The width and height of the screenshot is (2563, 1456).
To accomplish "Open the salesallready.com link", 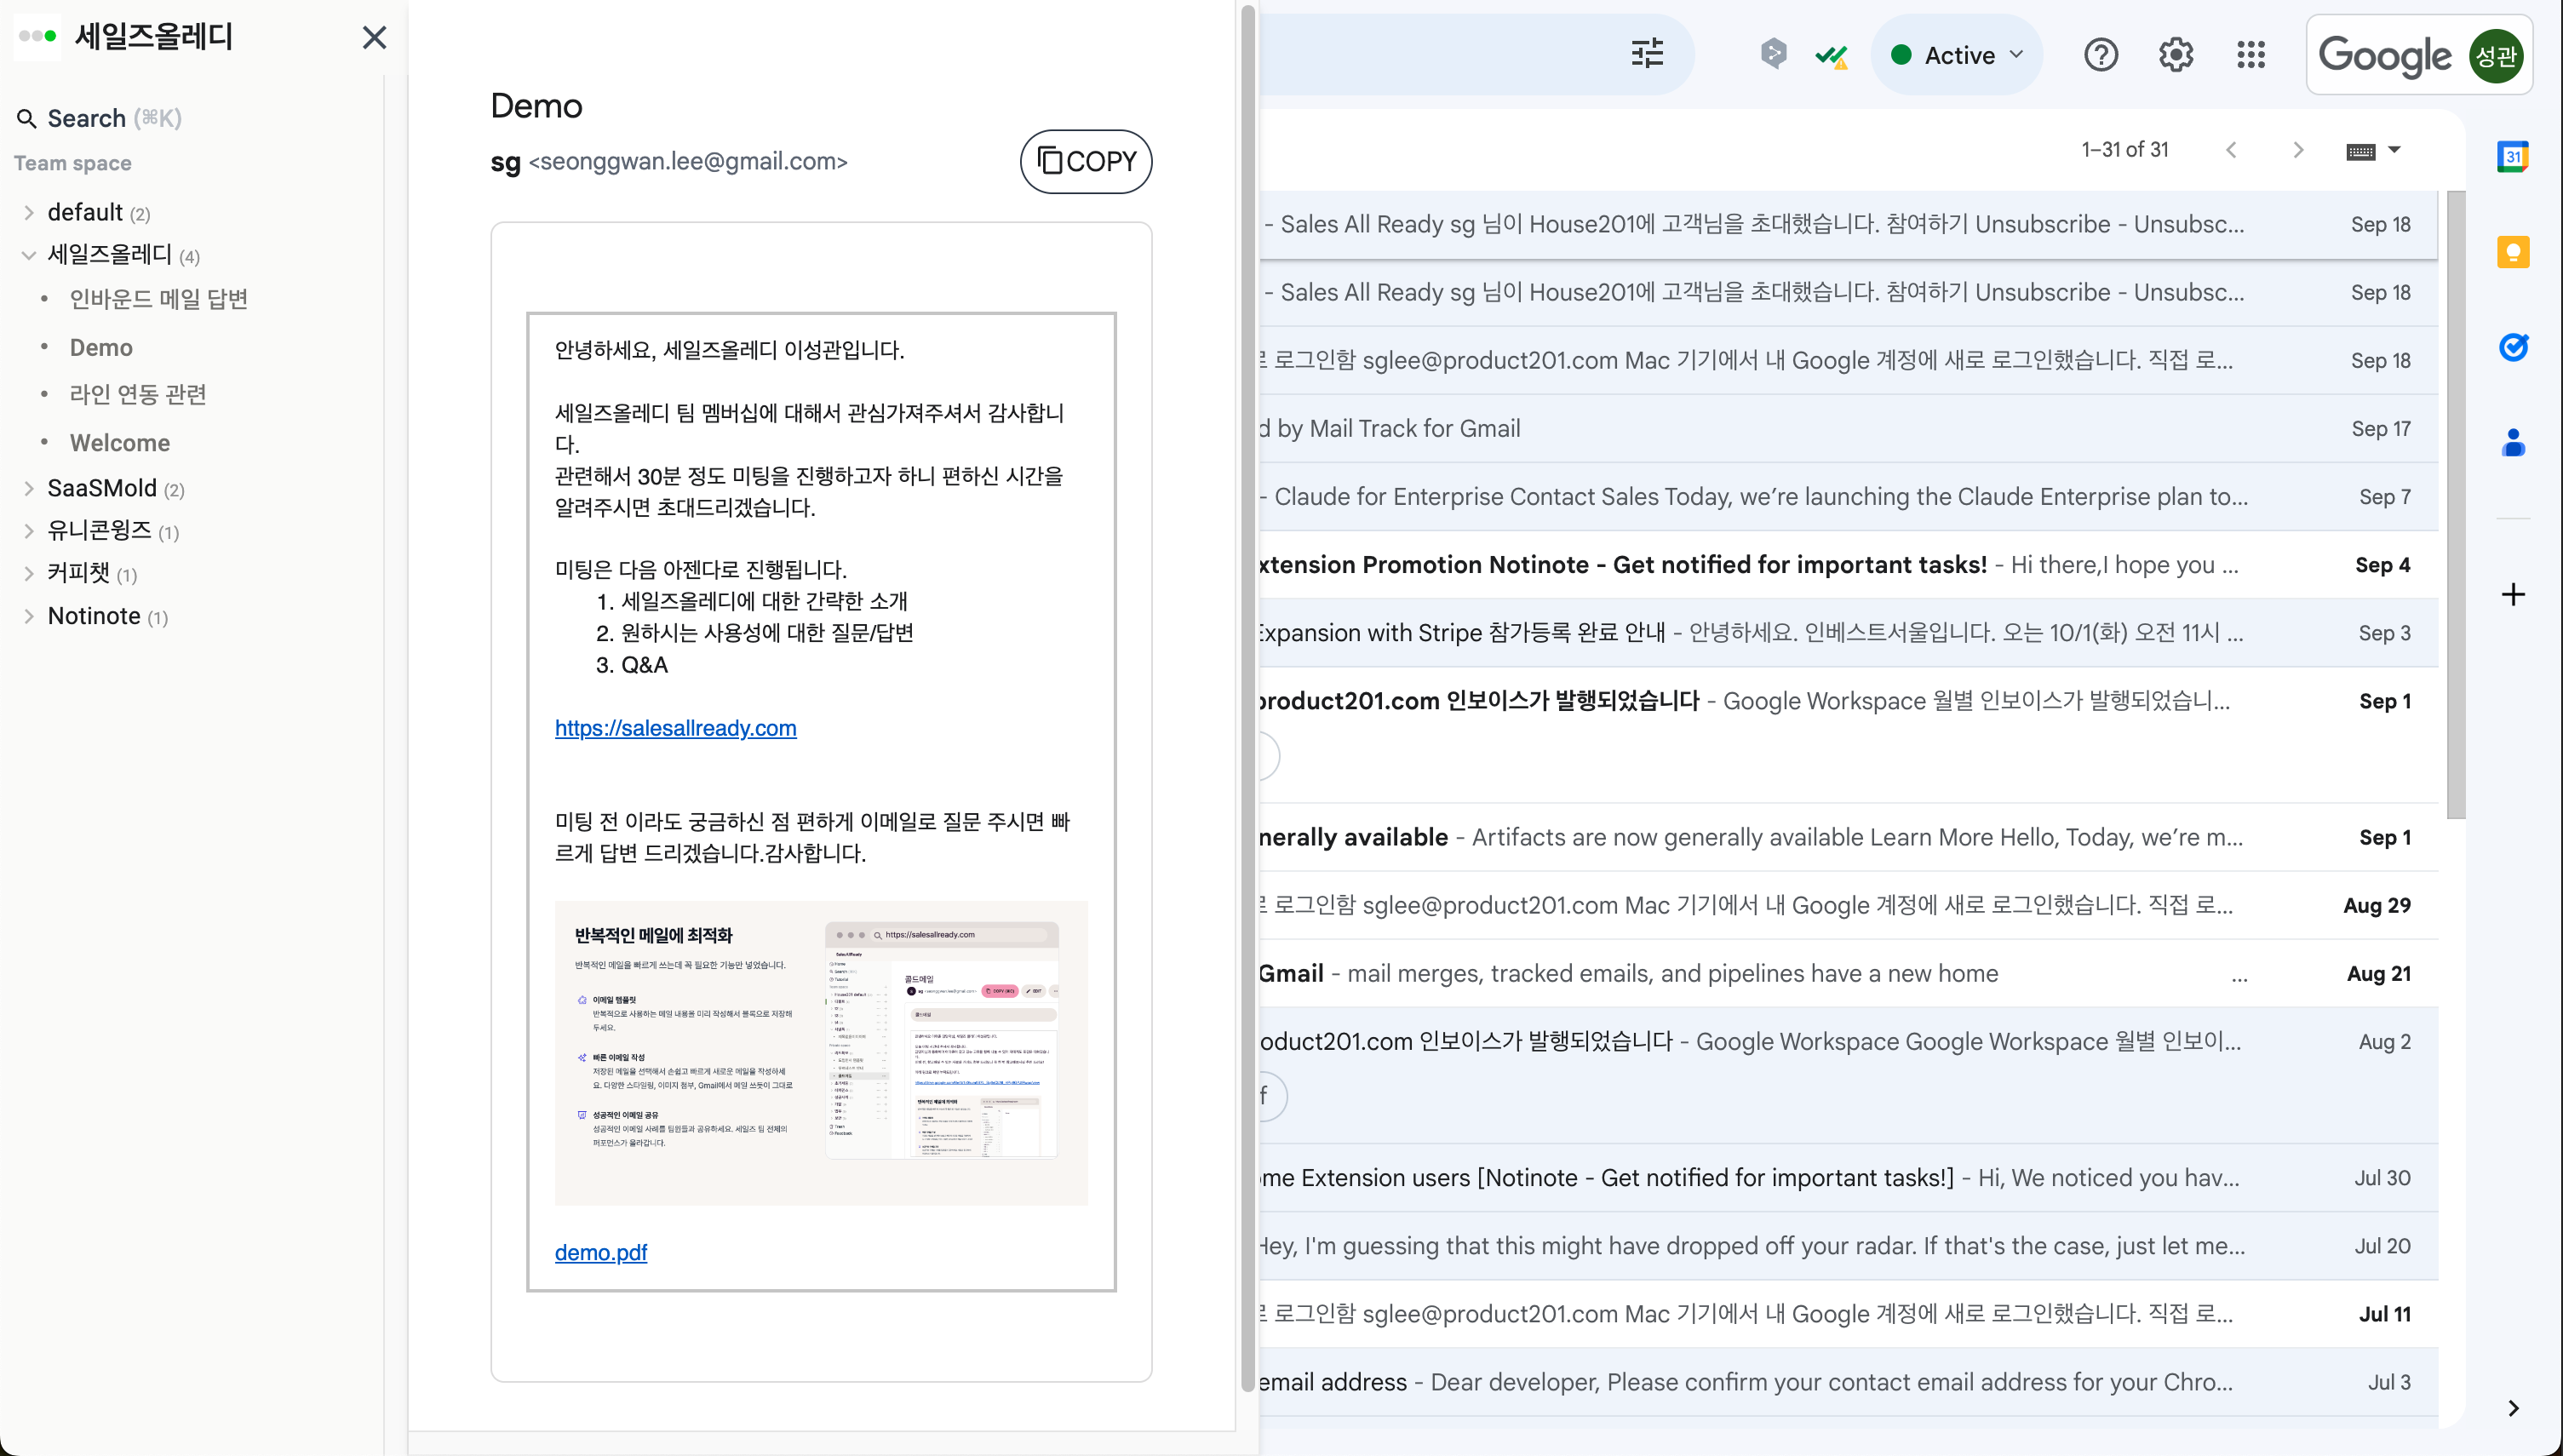I will pyautogui.click(x=675, y=728).
